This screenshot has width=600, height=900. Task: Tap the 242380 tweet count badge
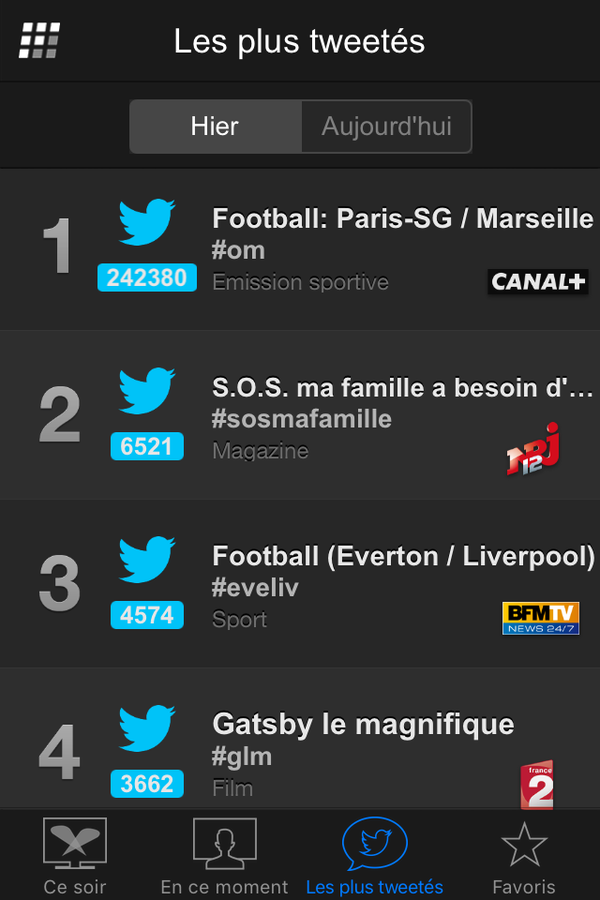147,278
